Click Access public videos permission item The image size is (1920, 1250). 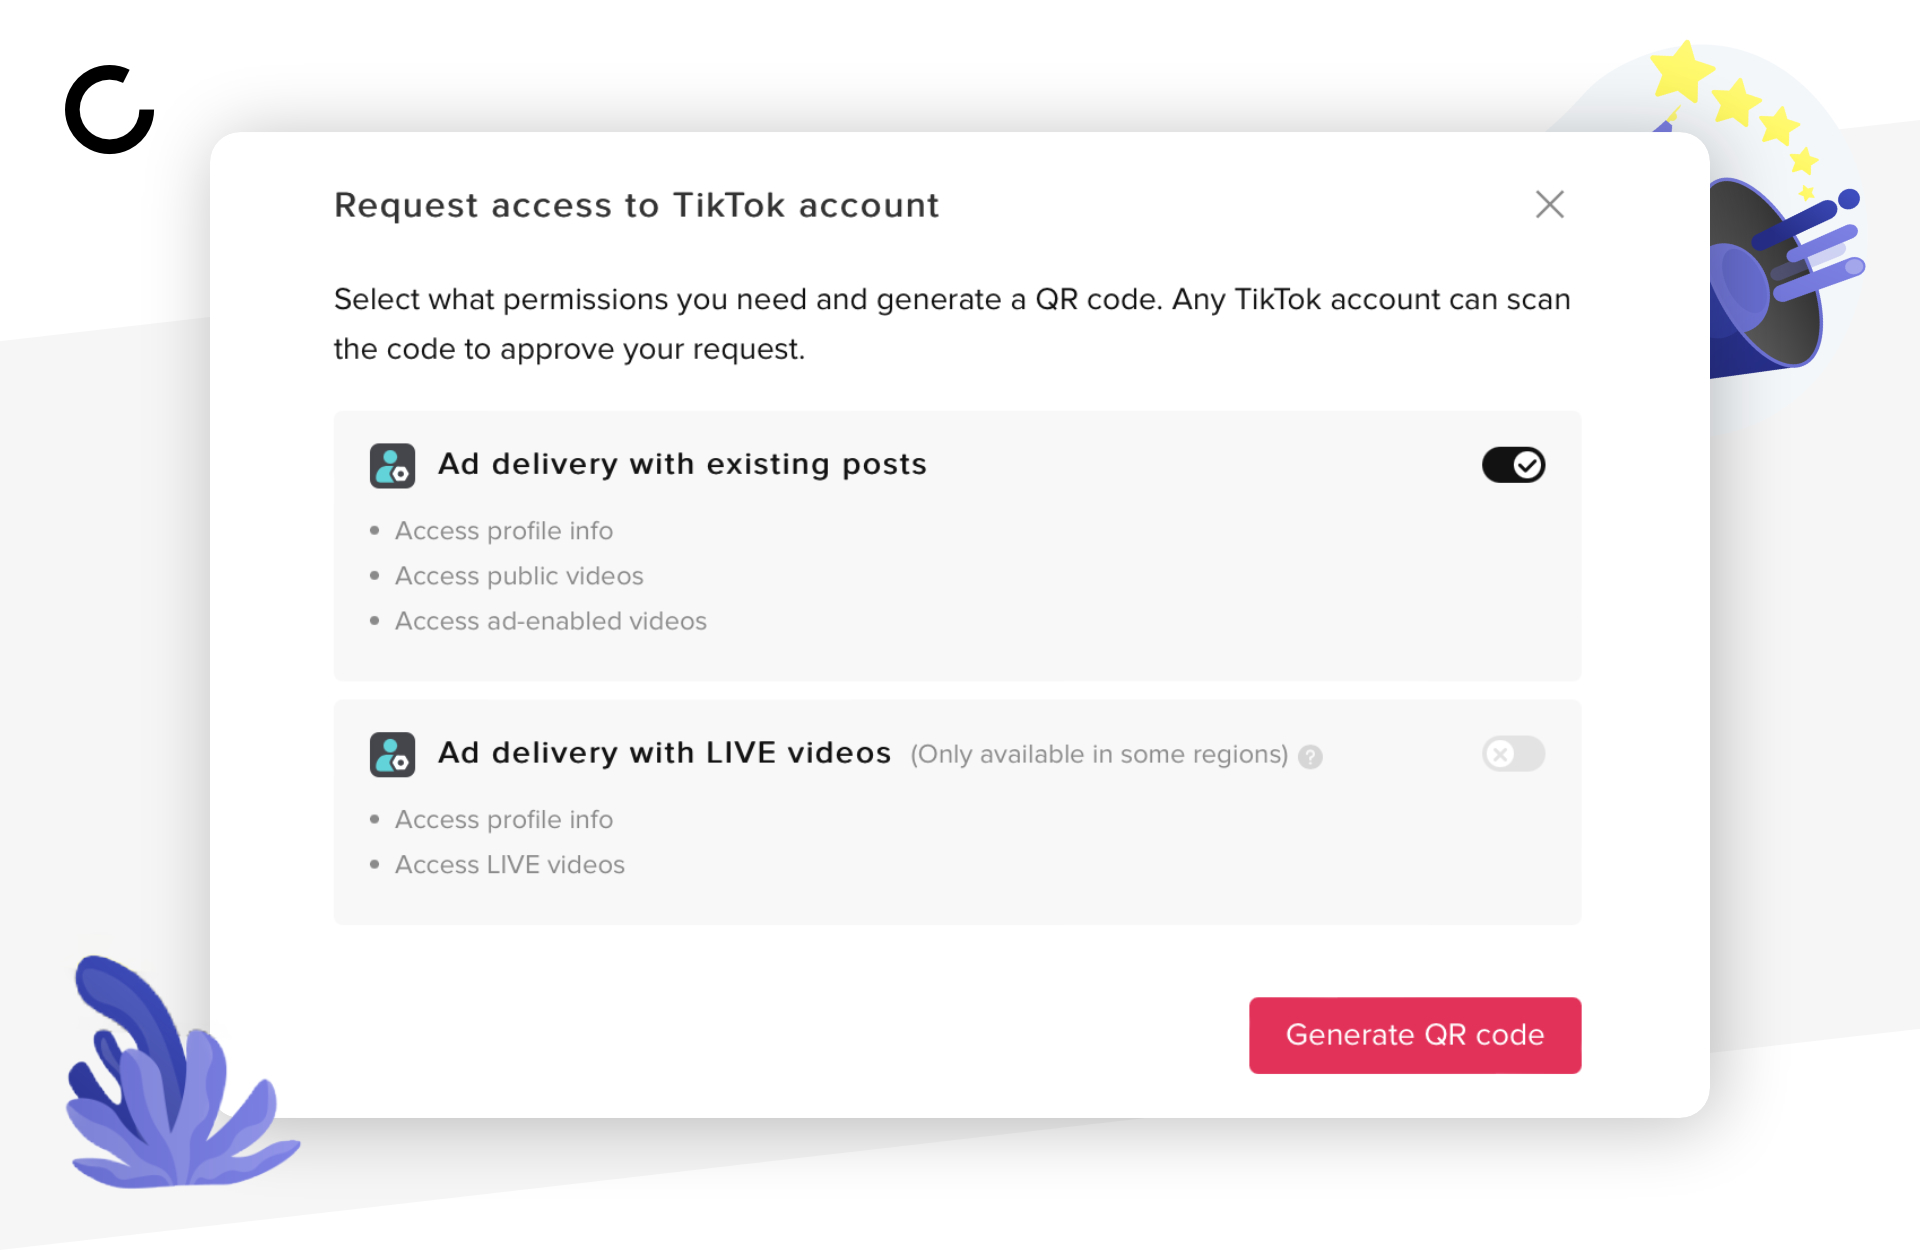[519, 576]
